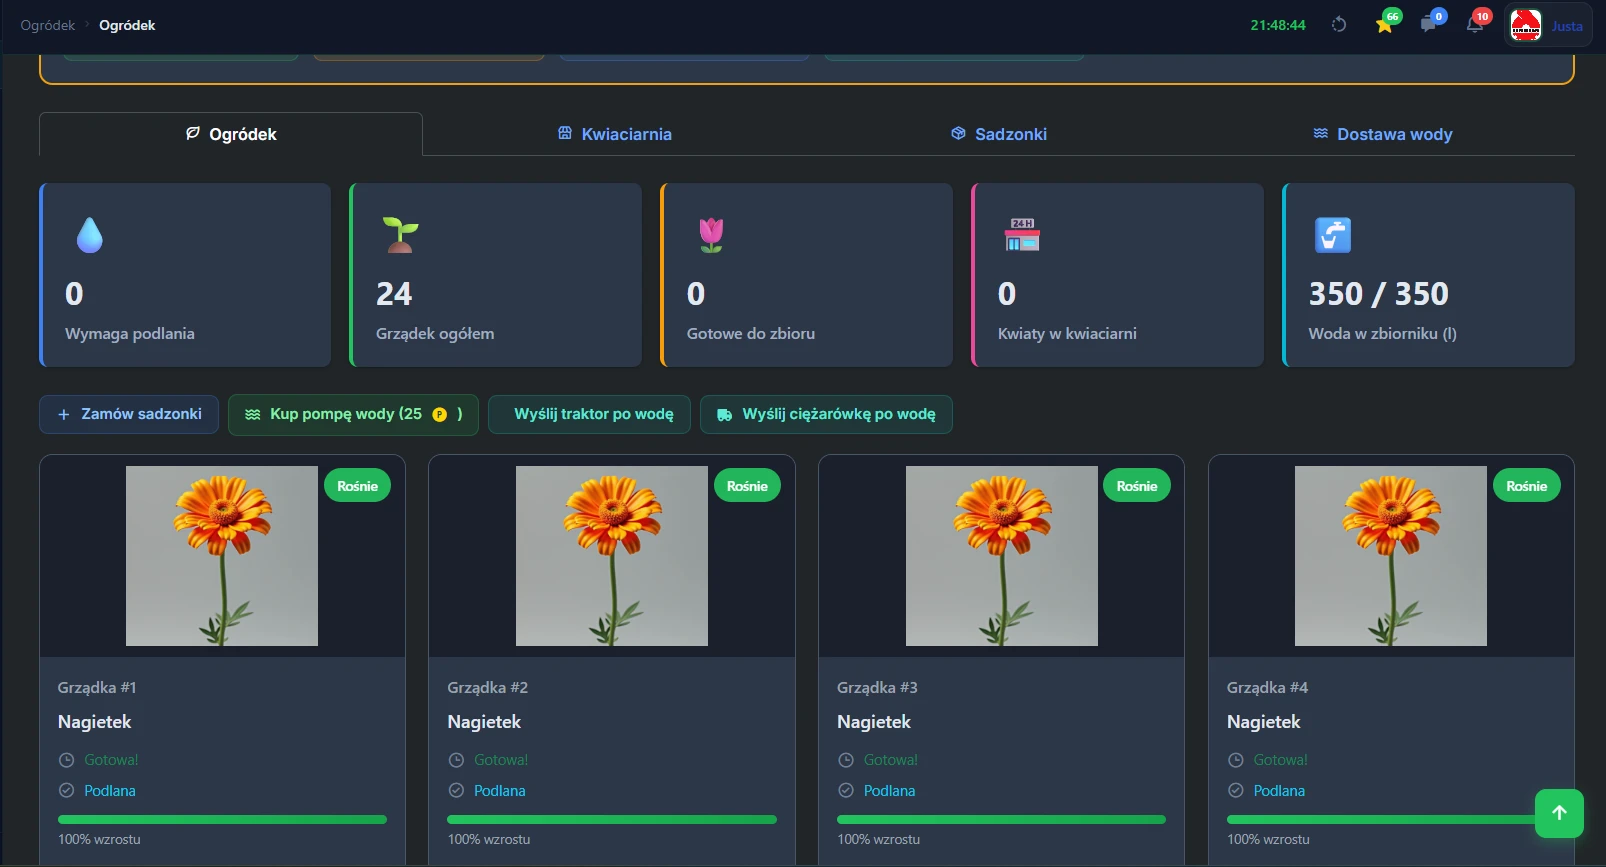Click the Grządka #1 growth progress bar
Image resolution: width=1606 pixels, height=867 pixels.
(222, 819)
